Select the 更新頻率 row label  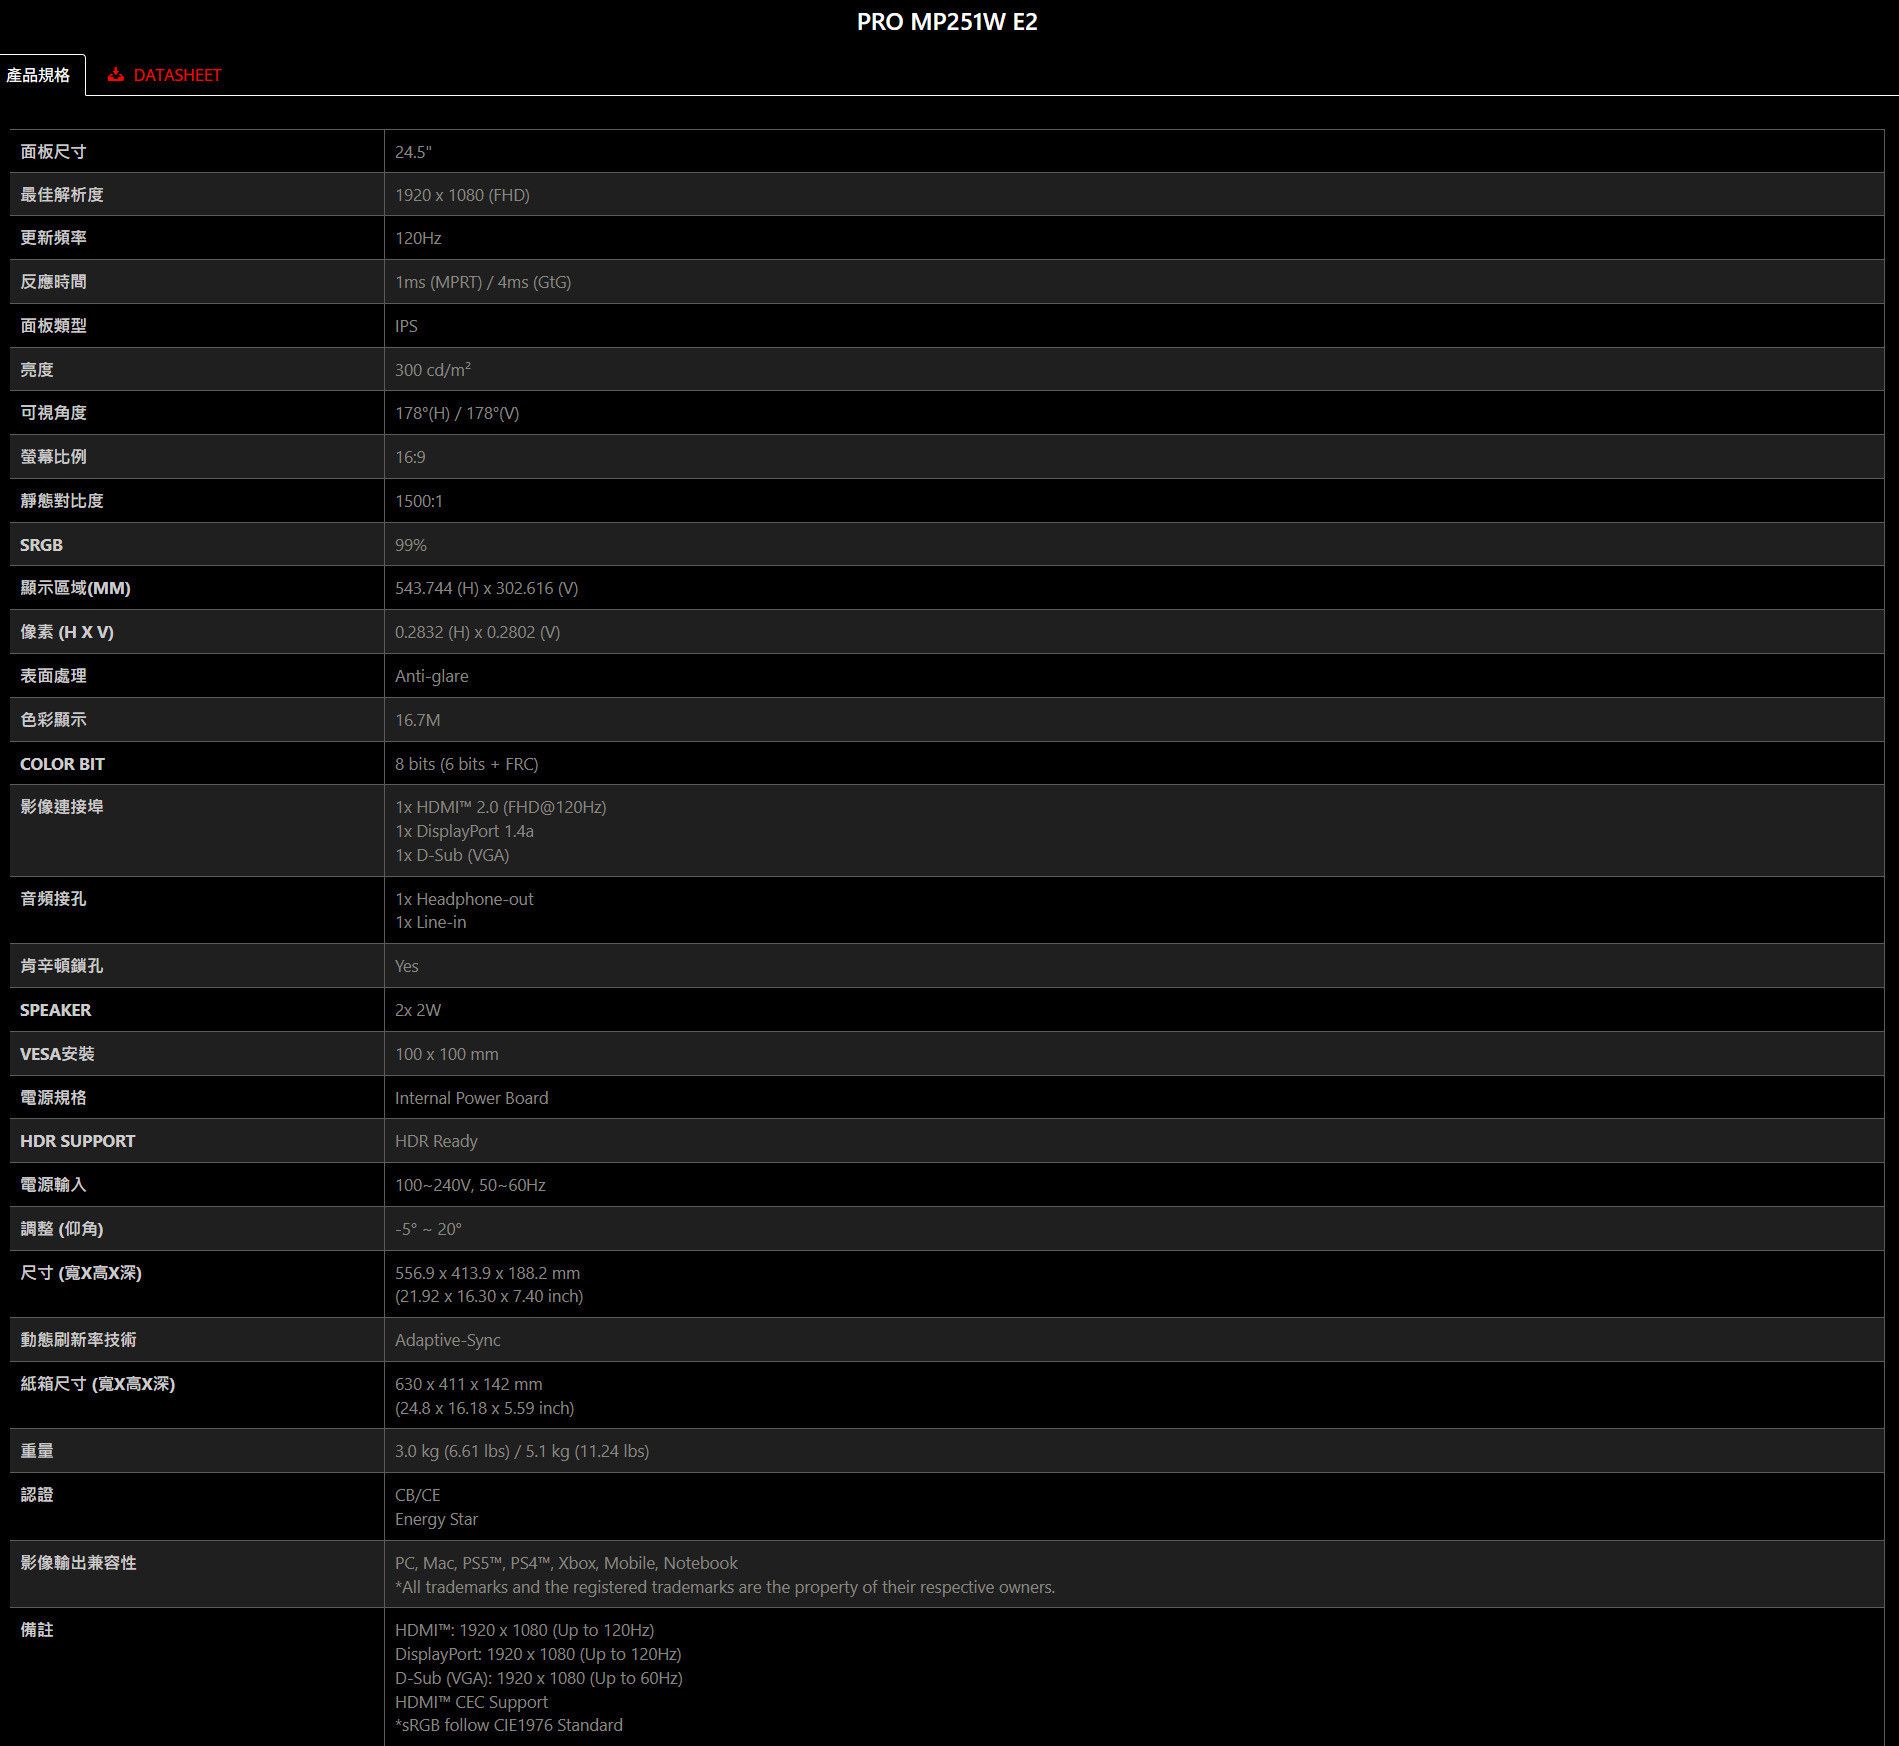(x=53, y=238)
